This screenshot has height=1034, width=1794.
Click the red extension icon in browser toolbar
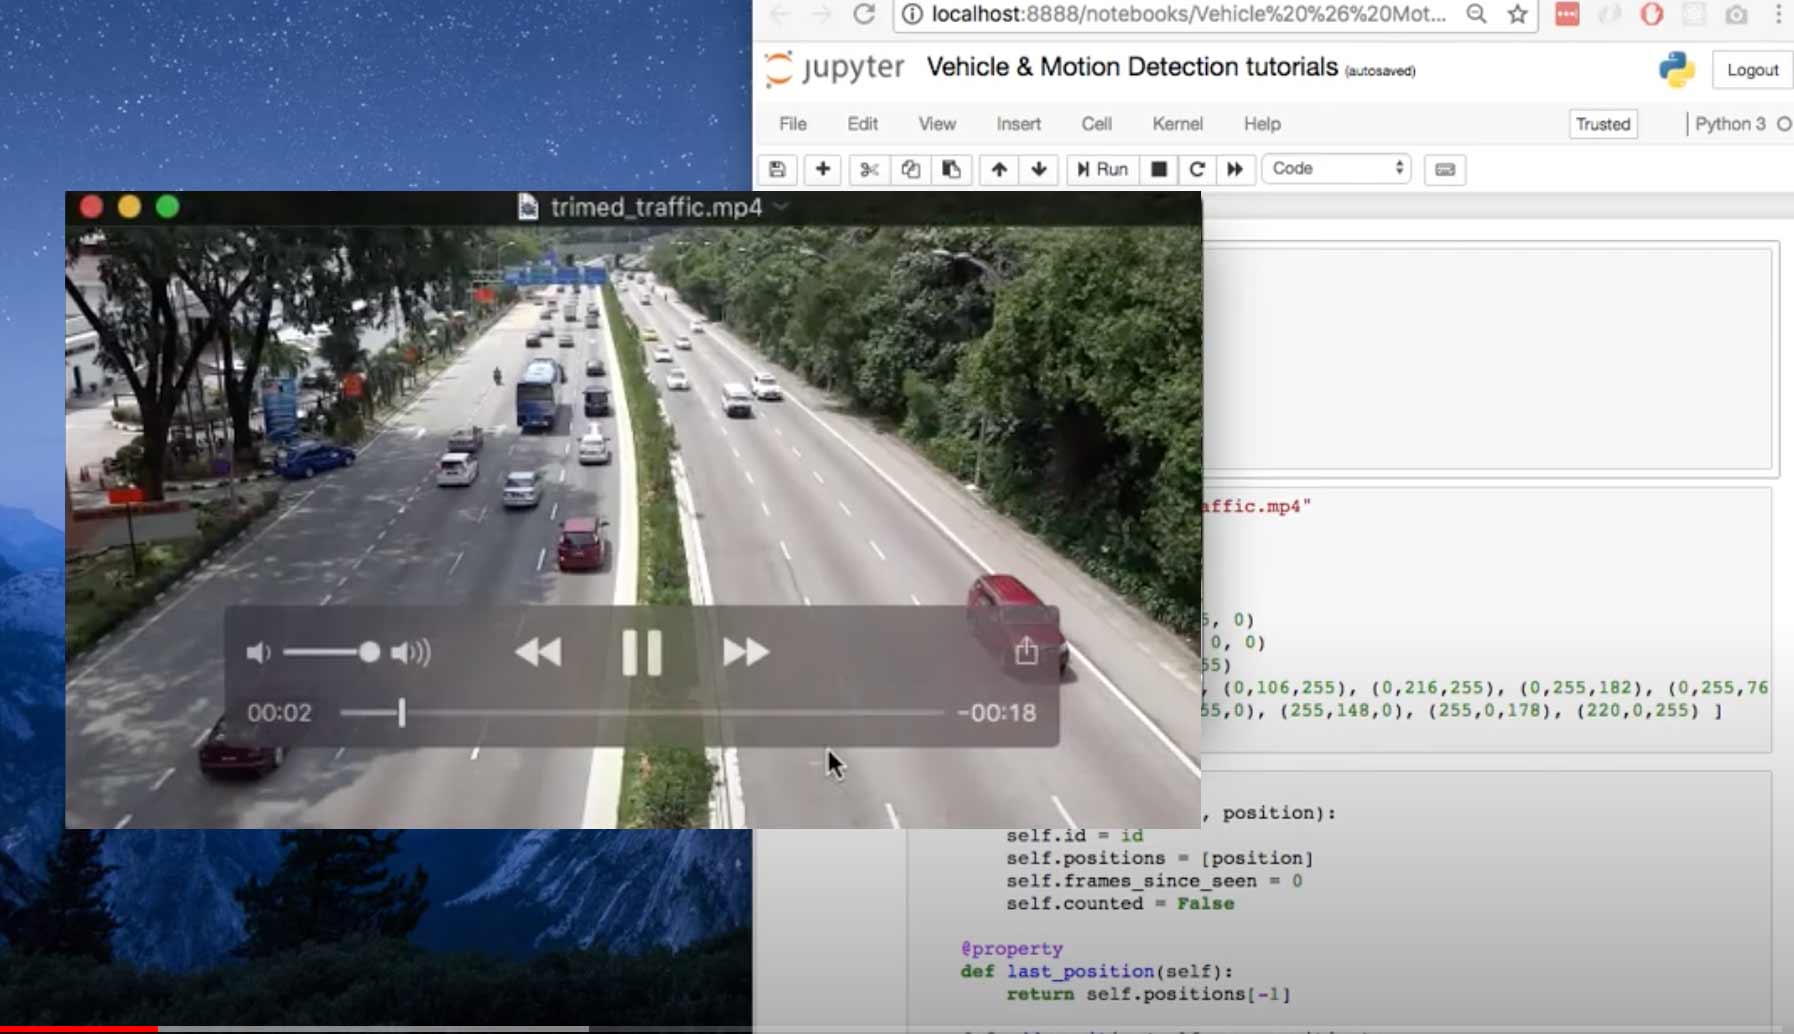[1567, 14]
